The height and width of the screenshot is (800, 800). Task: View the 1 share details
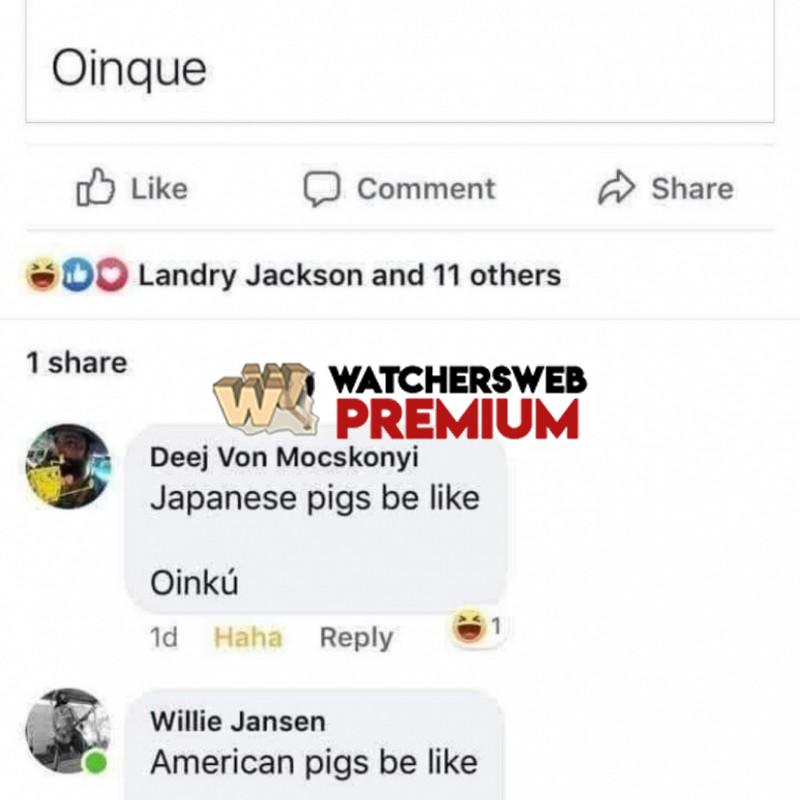(x=77, y=363)
